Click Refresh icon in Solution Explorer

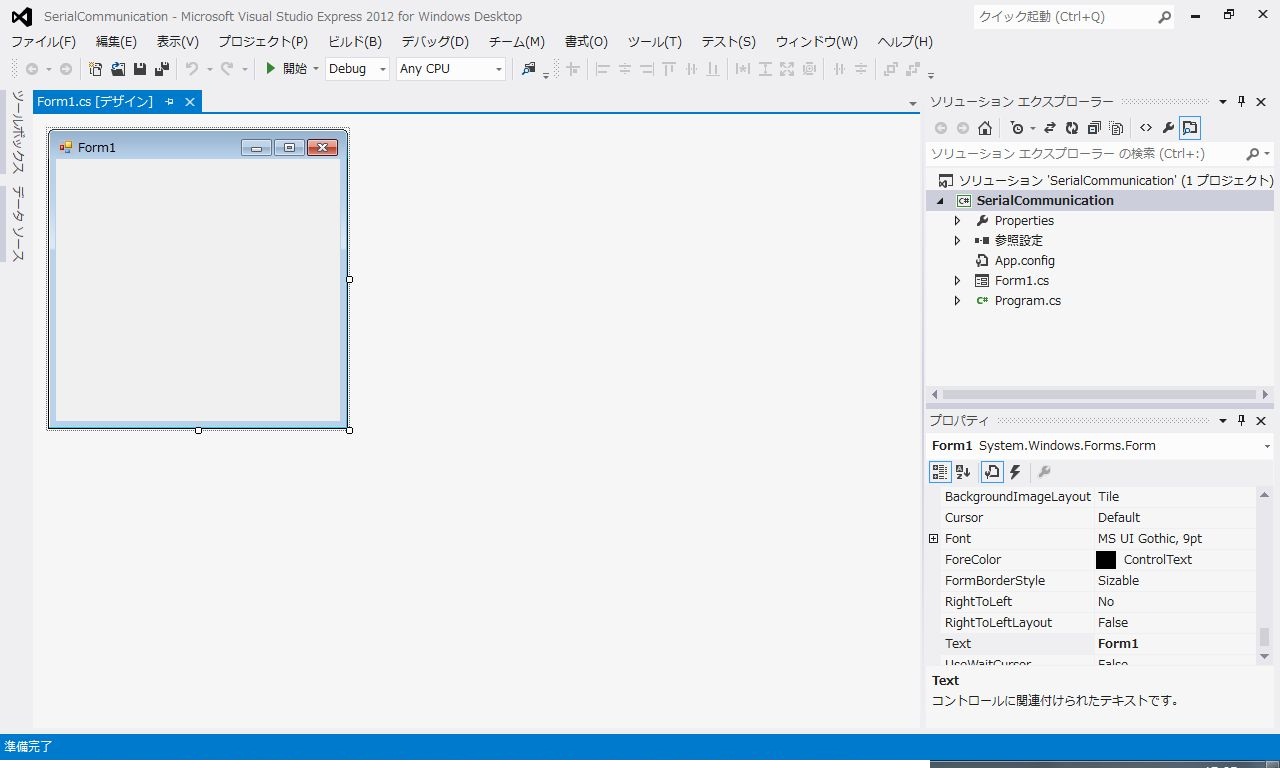pos(1072,128)
